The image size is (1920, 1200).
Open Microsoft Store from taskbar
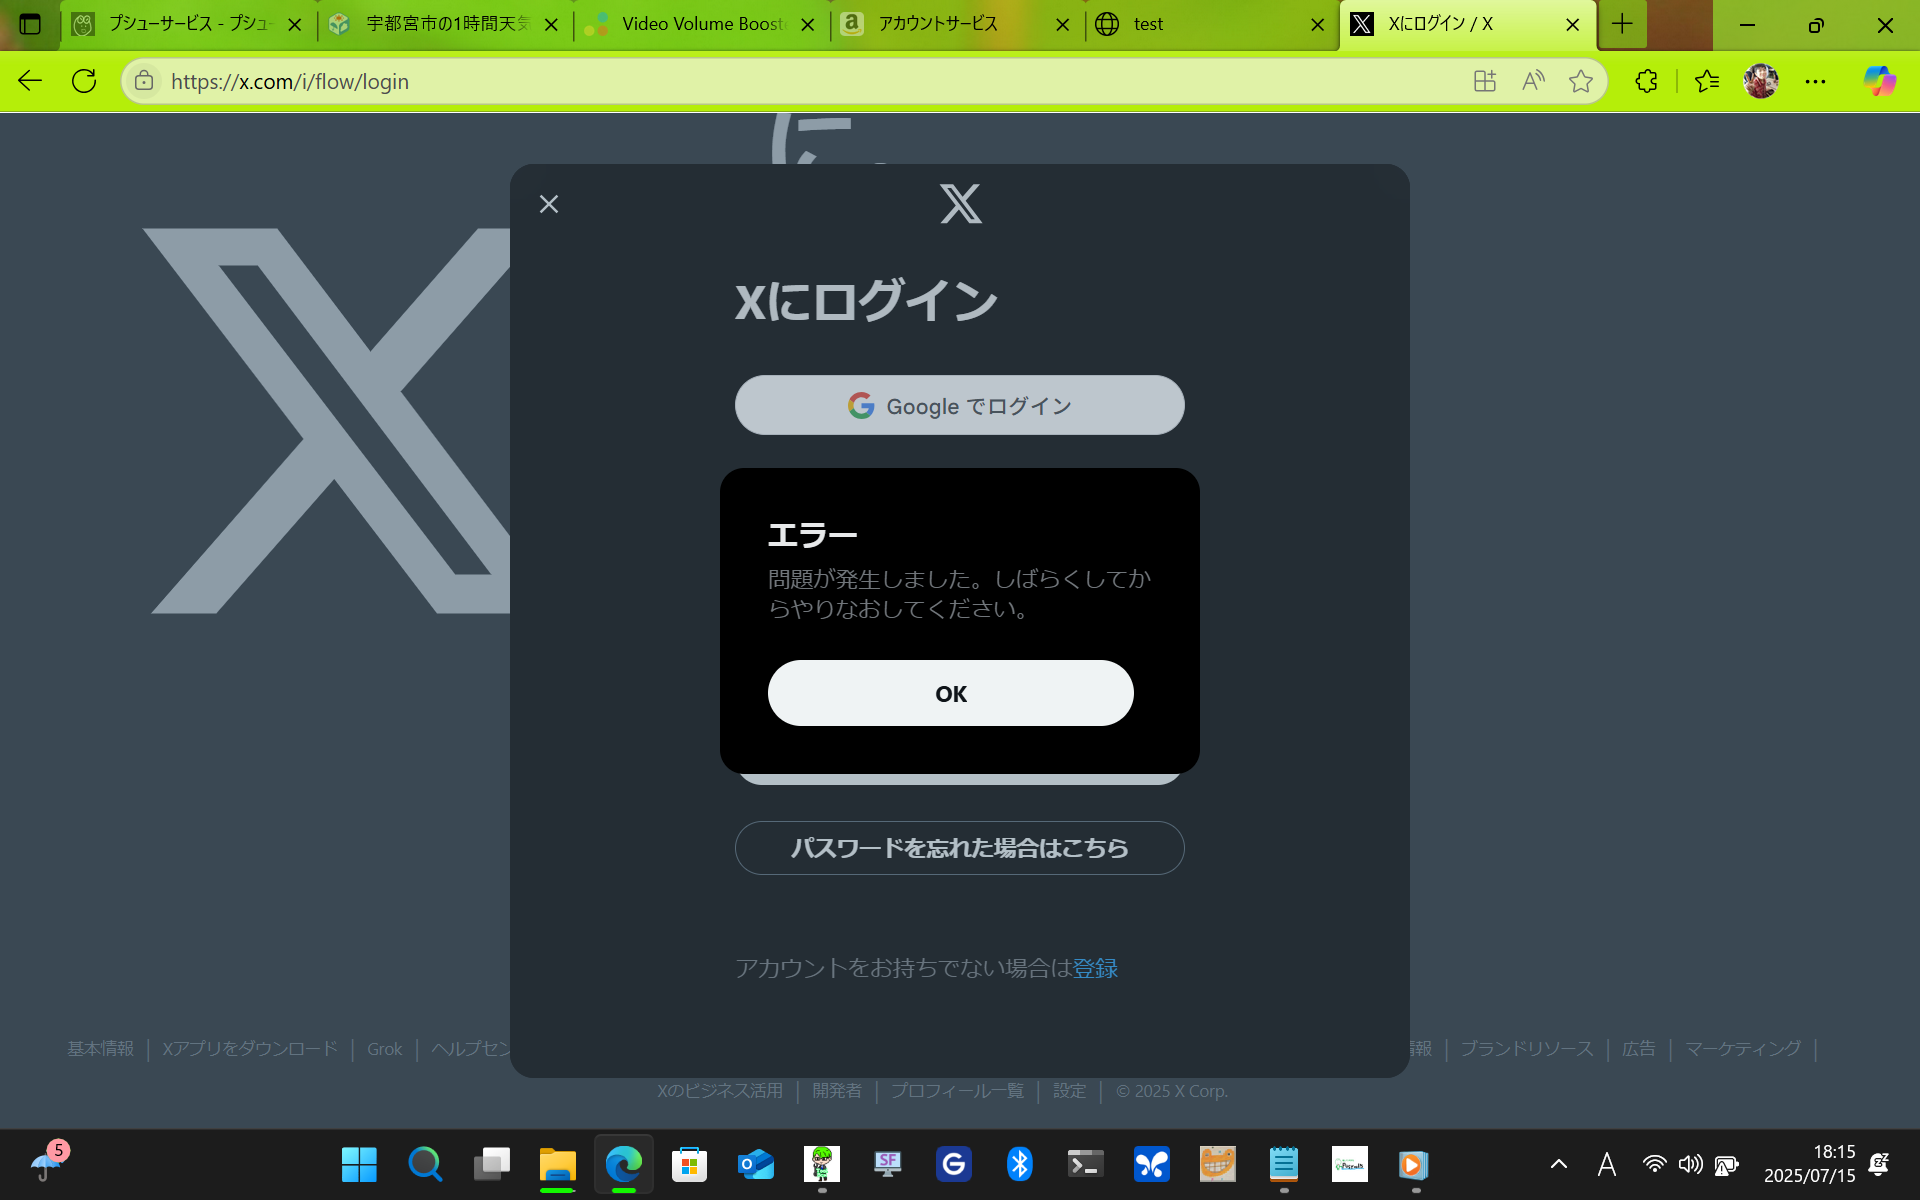[689, 1164]
